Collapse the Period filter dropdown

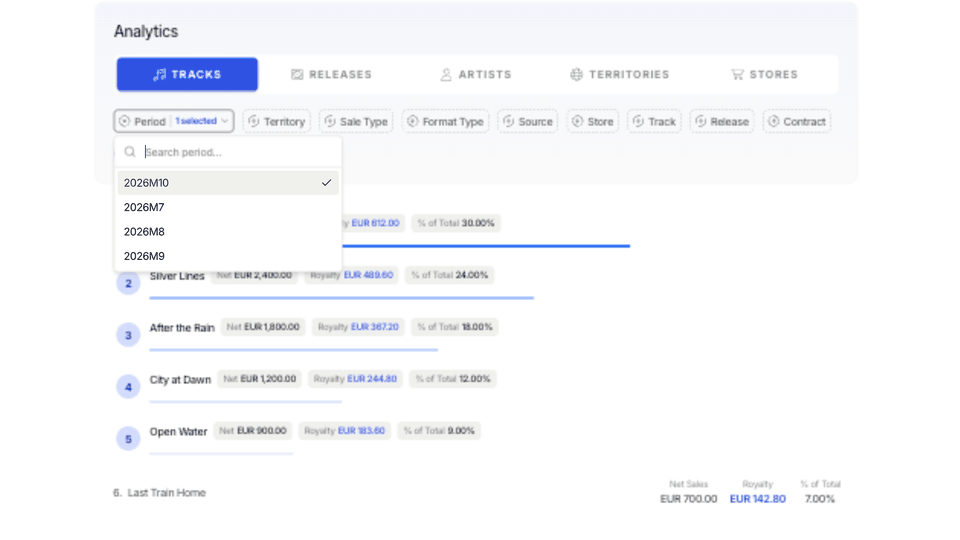[x=174, y=121]
